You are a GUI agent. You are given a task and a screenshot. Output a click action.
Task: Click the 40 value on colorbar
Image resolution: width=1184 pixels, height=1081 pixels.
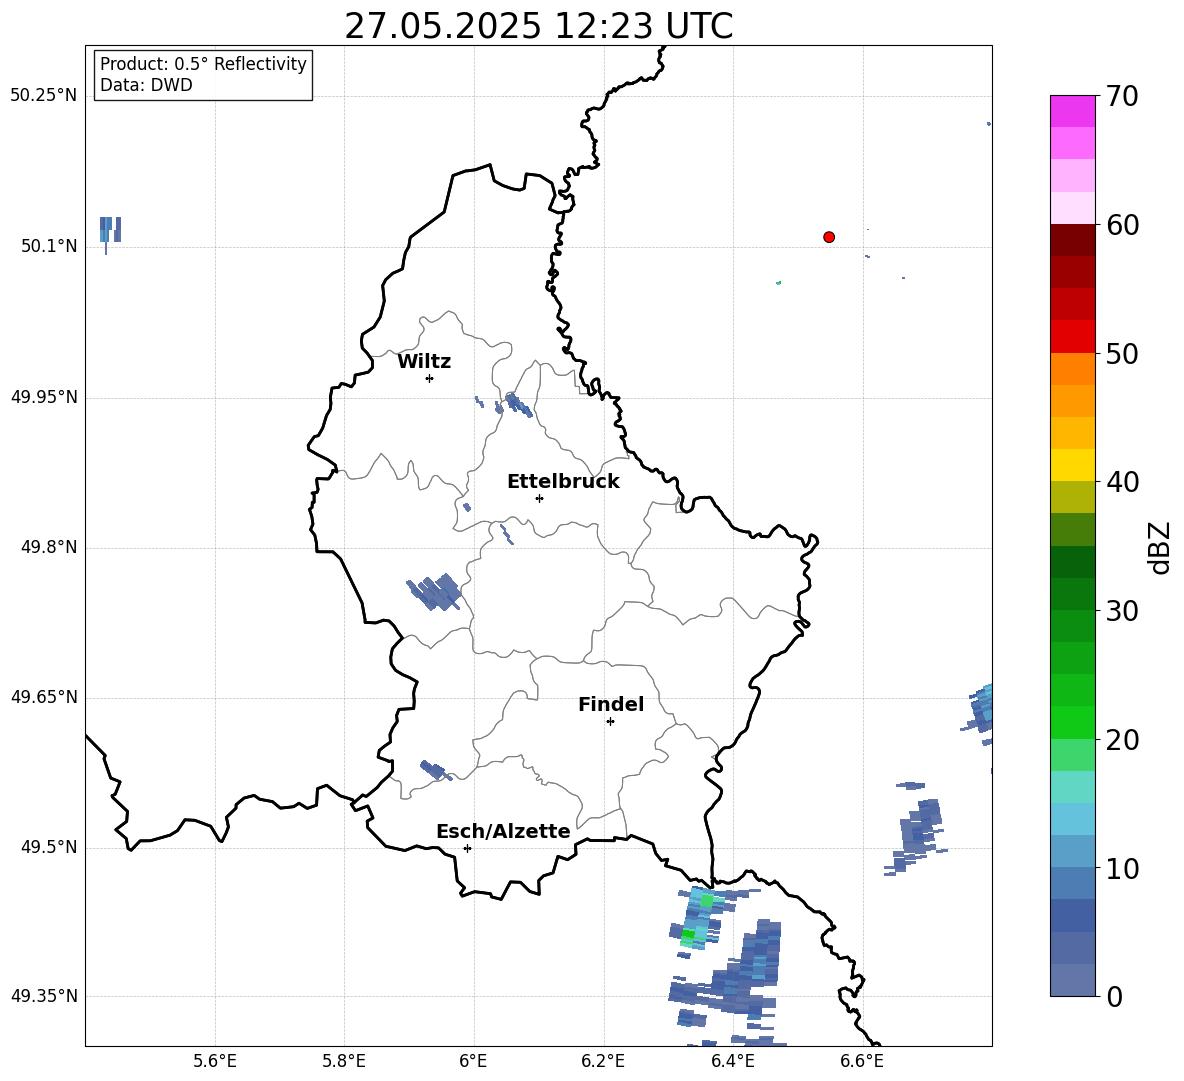[1122, 482]
